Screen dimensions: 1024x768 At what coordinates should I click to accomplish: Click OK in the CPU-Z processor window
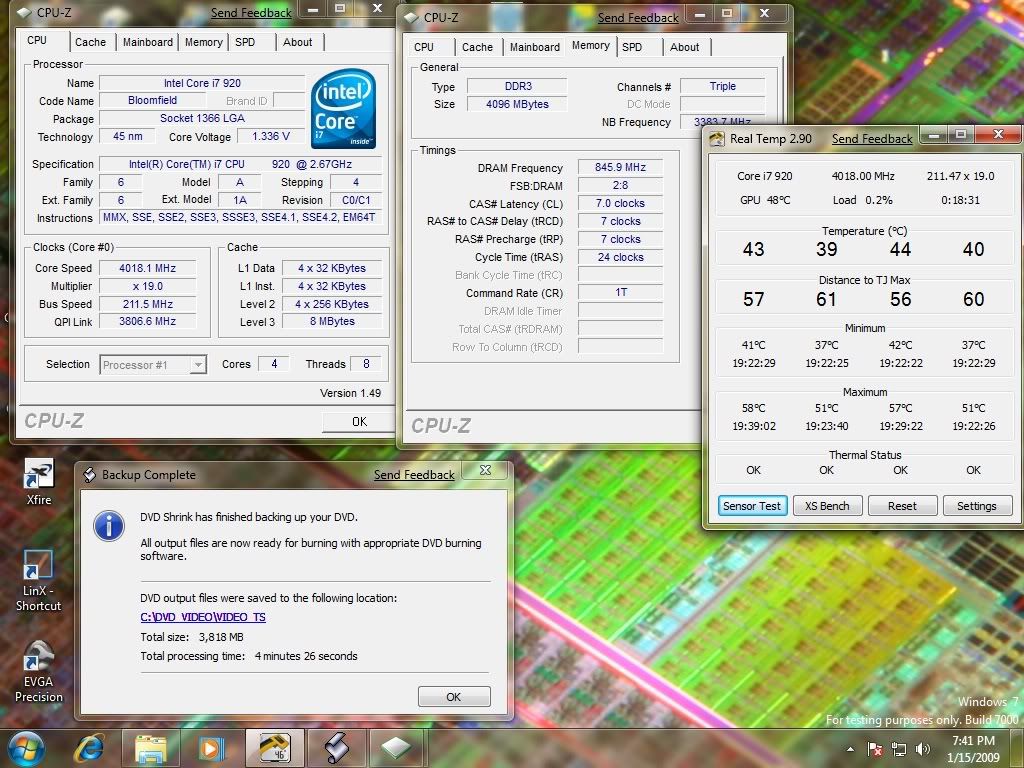pyautogui.click(x=359, y=422)
